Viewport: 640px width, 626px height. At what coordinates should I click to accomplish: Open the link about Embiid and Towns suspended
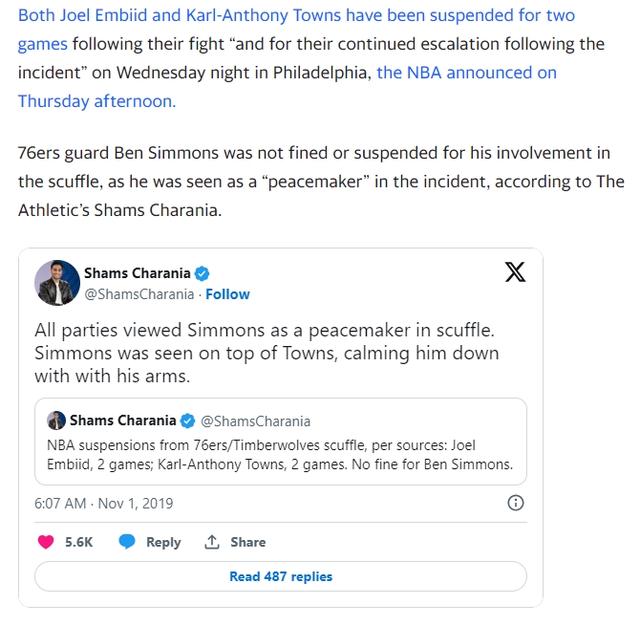(x=310, y=18)
